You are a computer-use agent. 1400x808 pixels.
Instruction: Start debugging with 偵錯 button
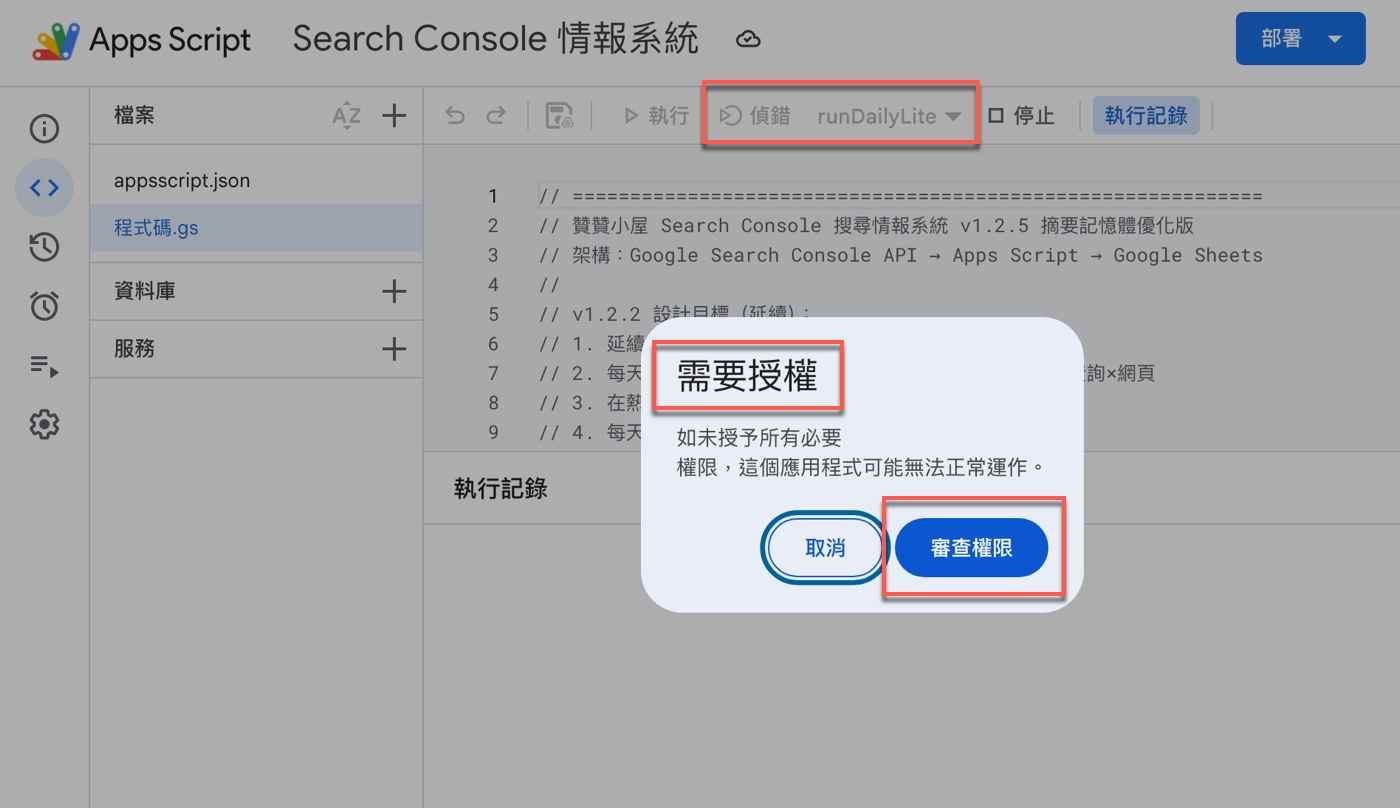(x=756, y=116)
